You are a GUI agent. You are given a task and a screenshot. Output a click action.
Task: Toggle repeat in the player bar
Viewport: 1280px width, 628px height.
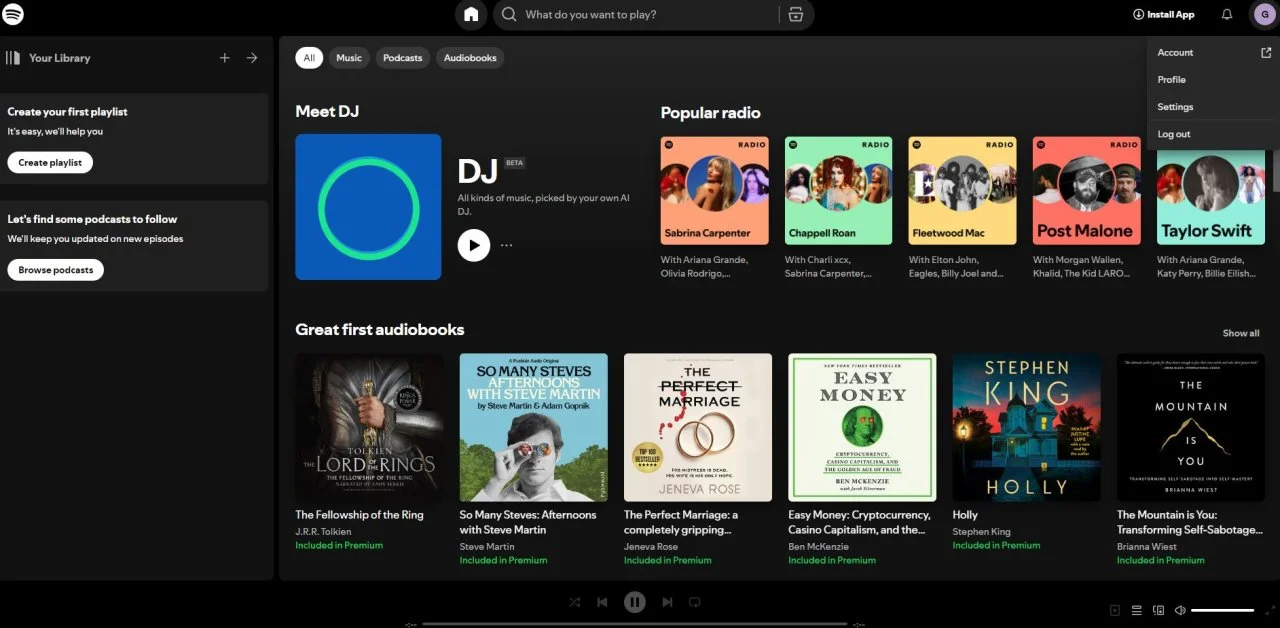click(x=694, y=602)
